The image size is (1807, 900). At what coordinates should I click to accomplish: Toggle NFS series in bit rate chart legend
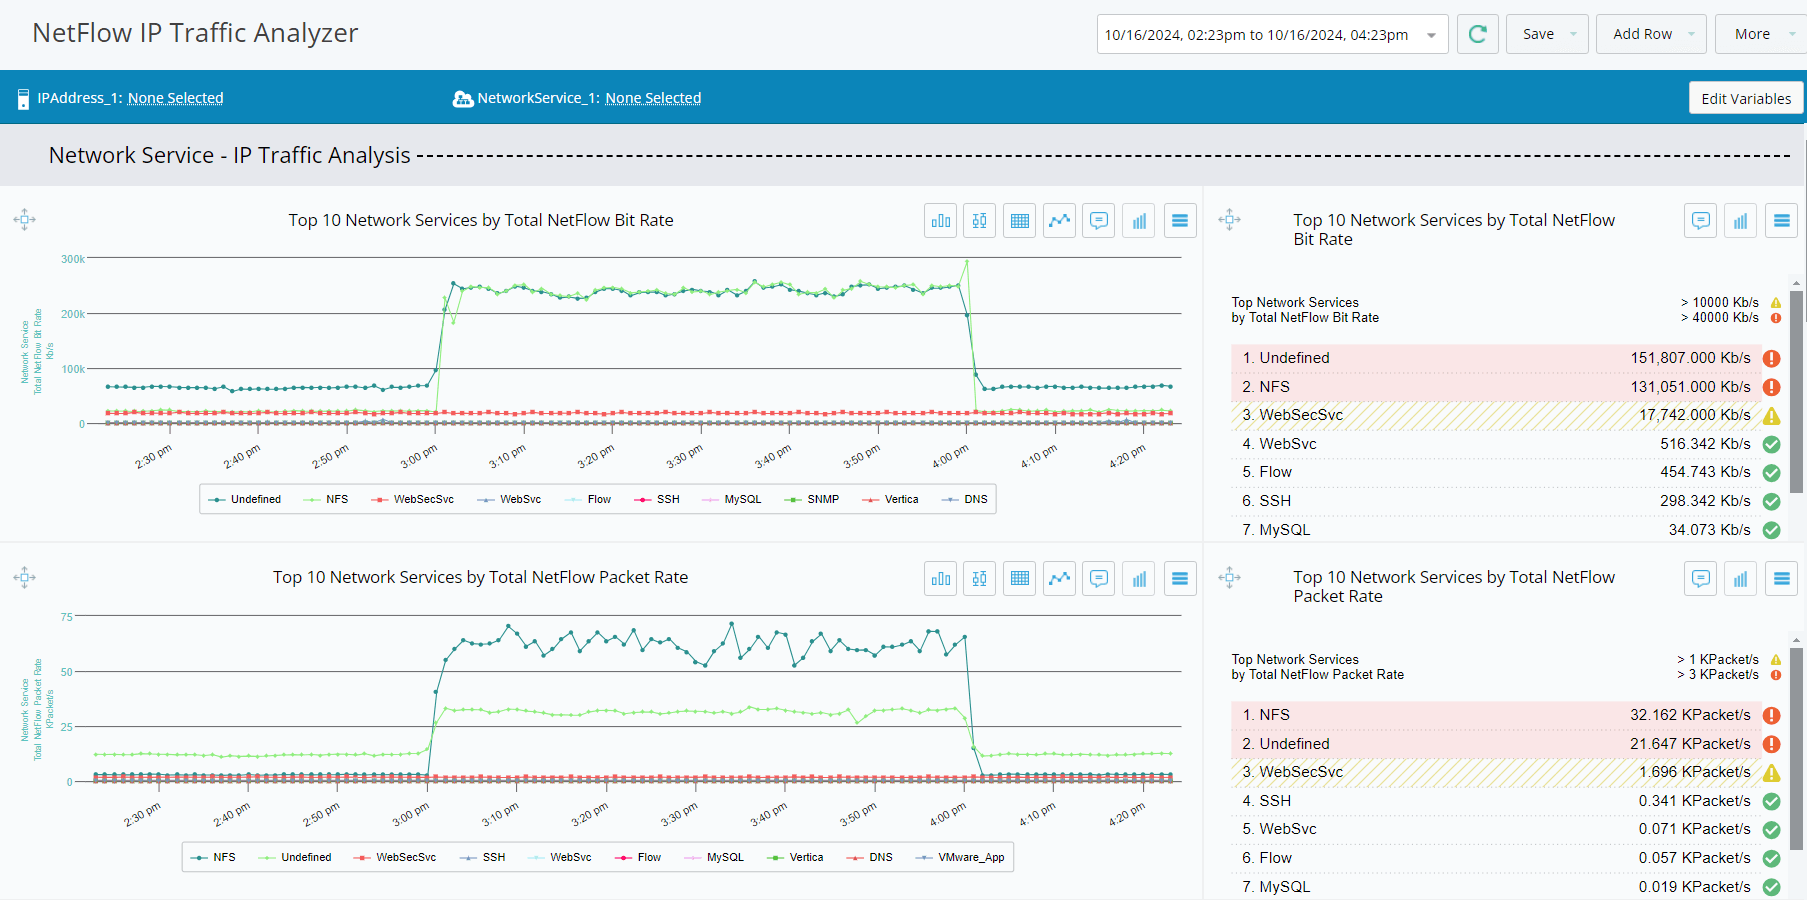(326, 499)
